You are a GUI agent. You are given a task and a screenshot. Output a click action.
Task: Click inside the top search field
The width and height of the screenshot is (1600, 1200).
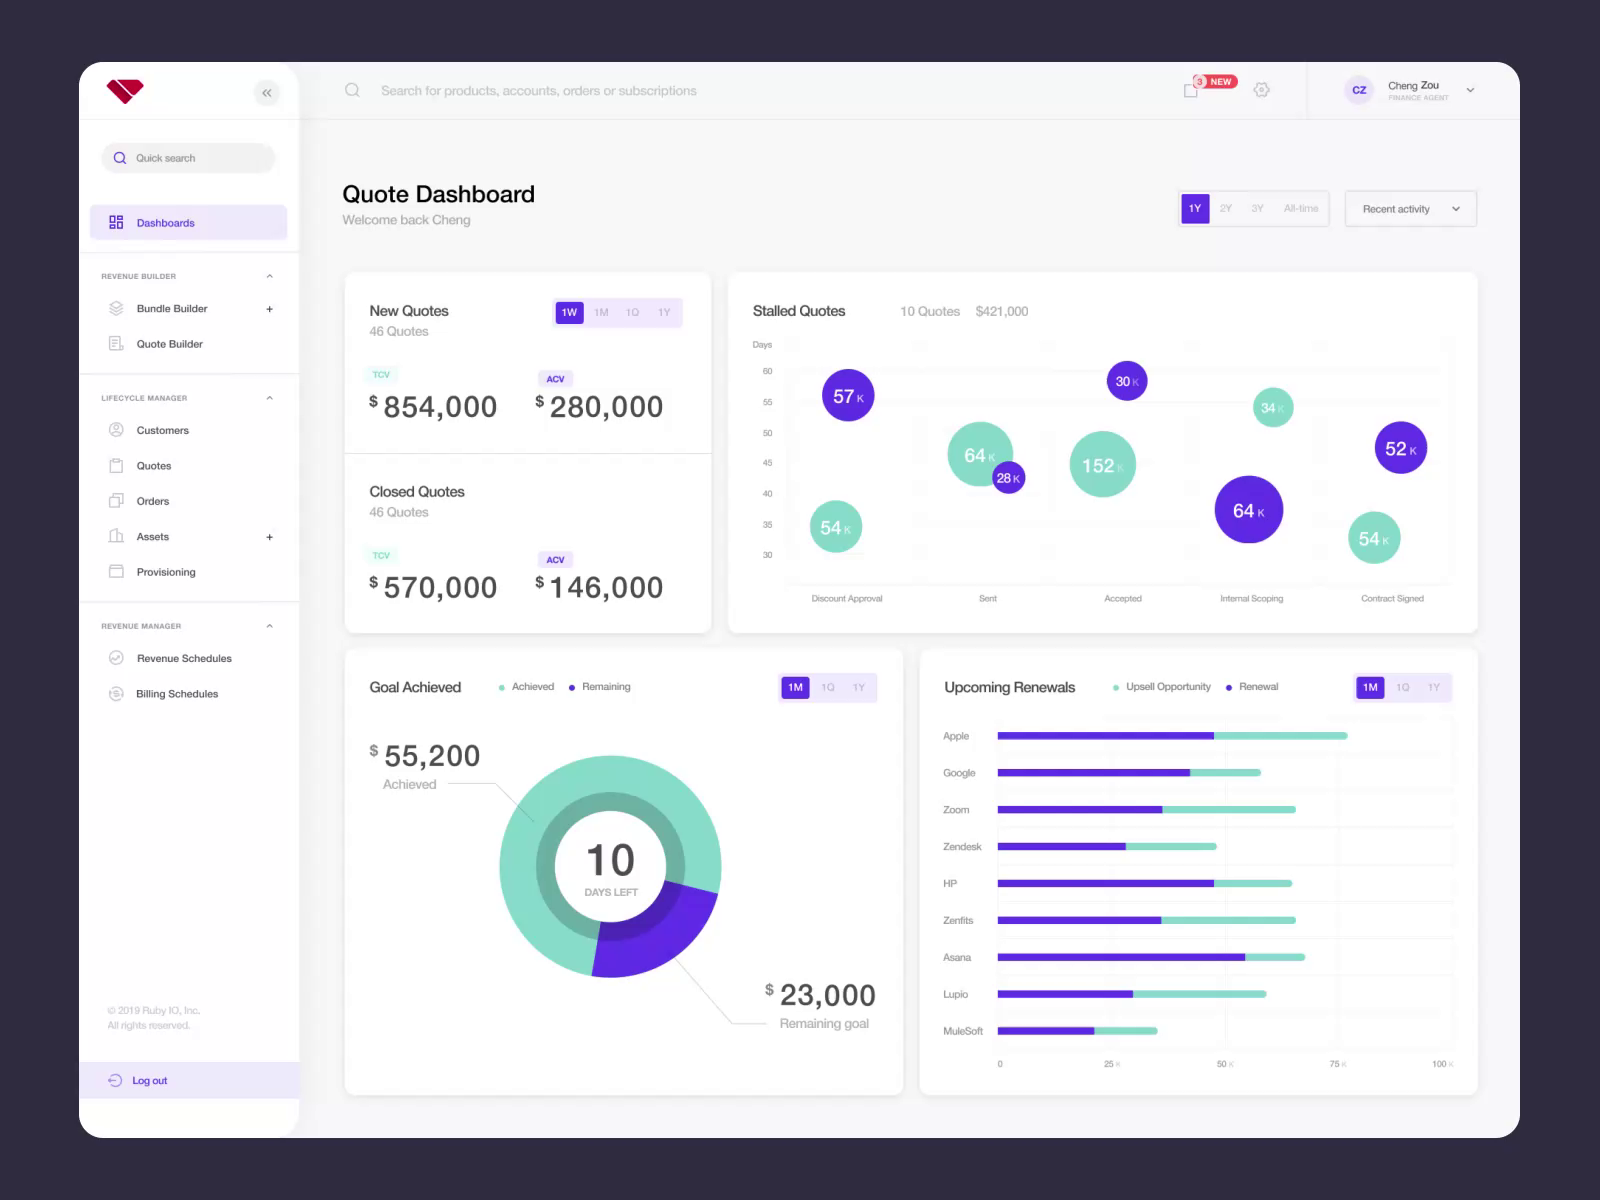(x=600, y=90)
